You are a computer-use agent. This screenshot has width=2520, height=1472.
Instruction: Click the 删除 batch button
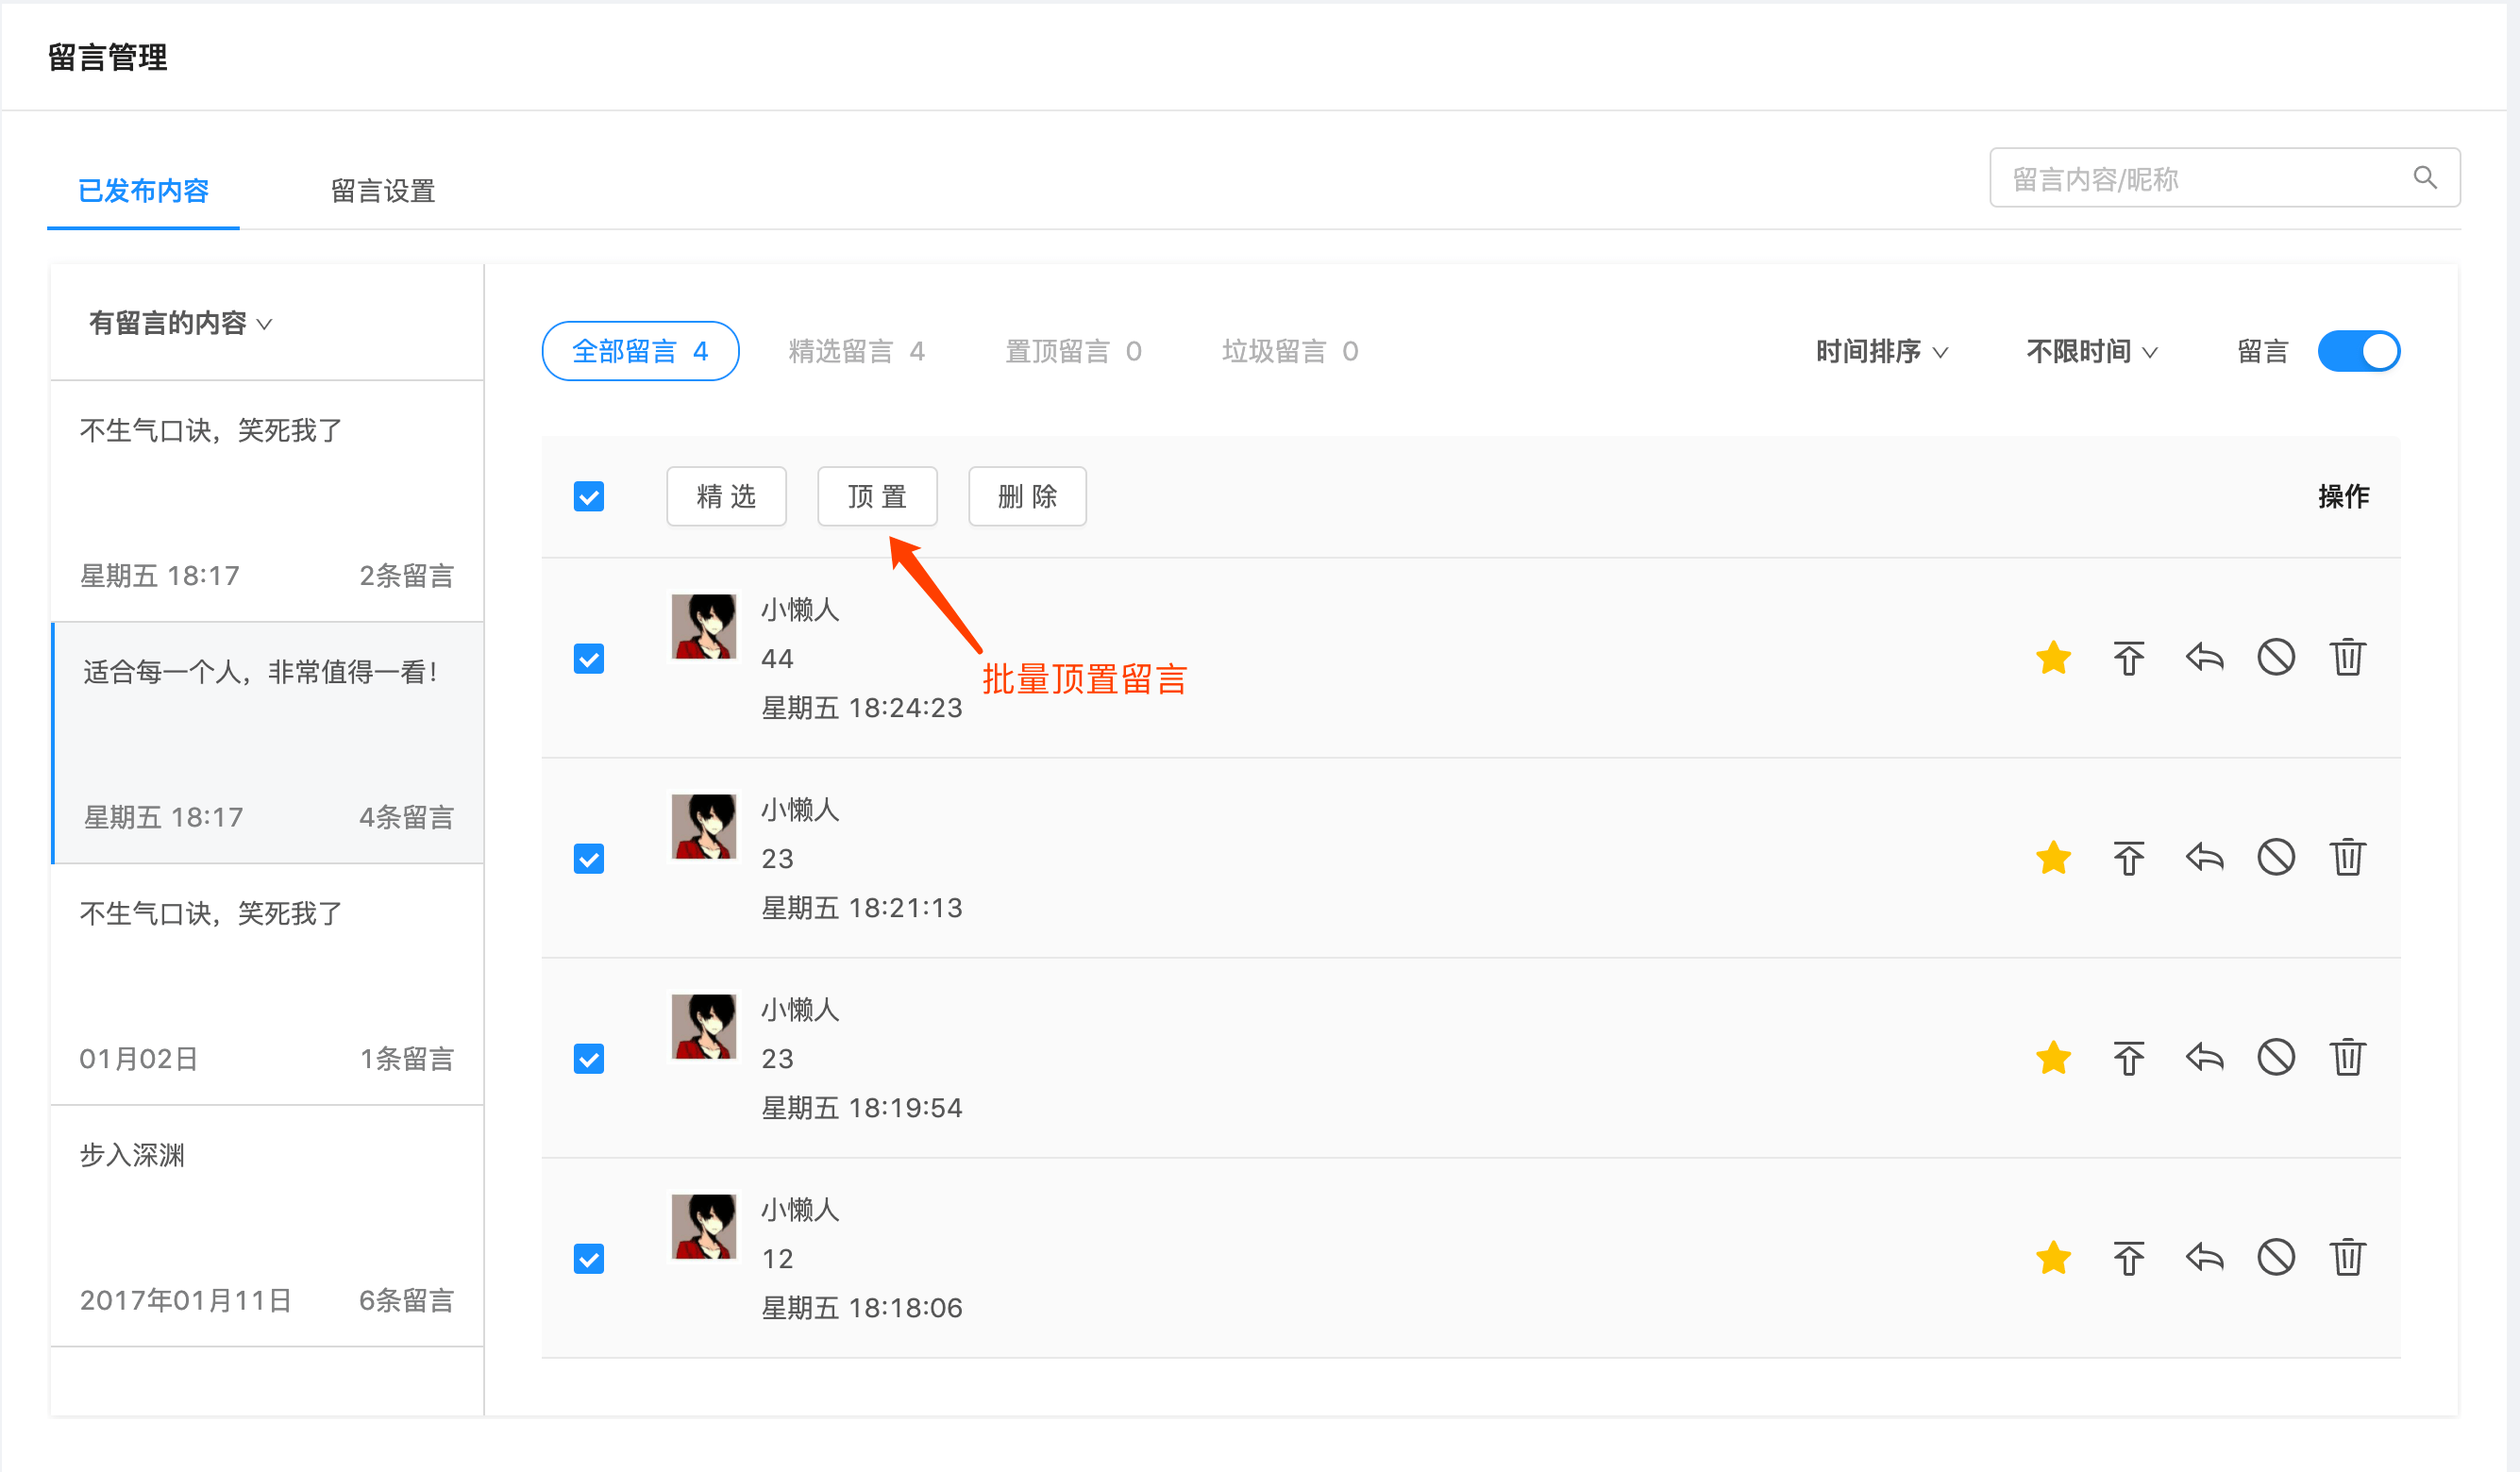1027,496
